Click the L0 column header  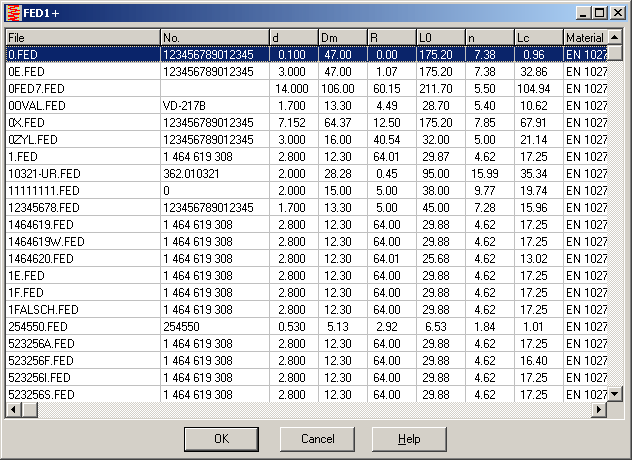[439, 37]
